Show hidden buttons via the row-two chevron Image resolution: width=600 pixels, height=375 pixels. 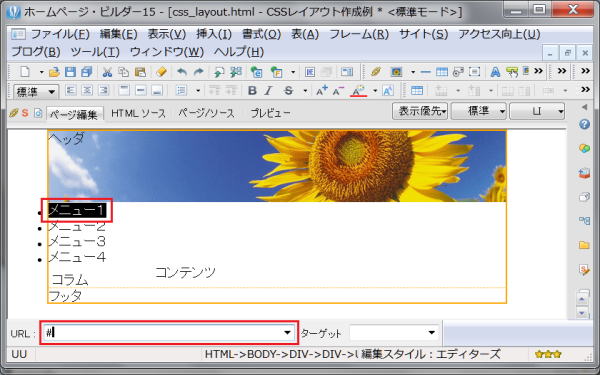pyautogui.click(x=585, y=90)
